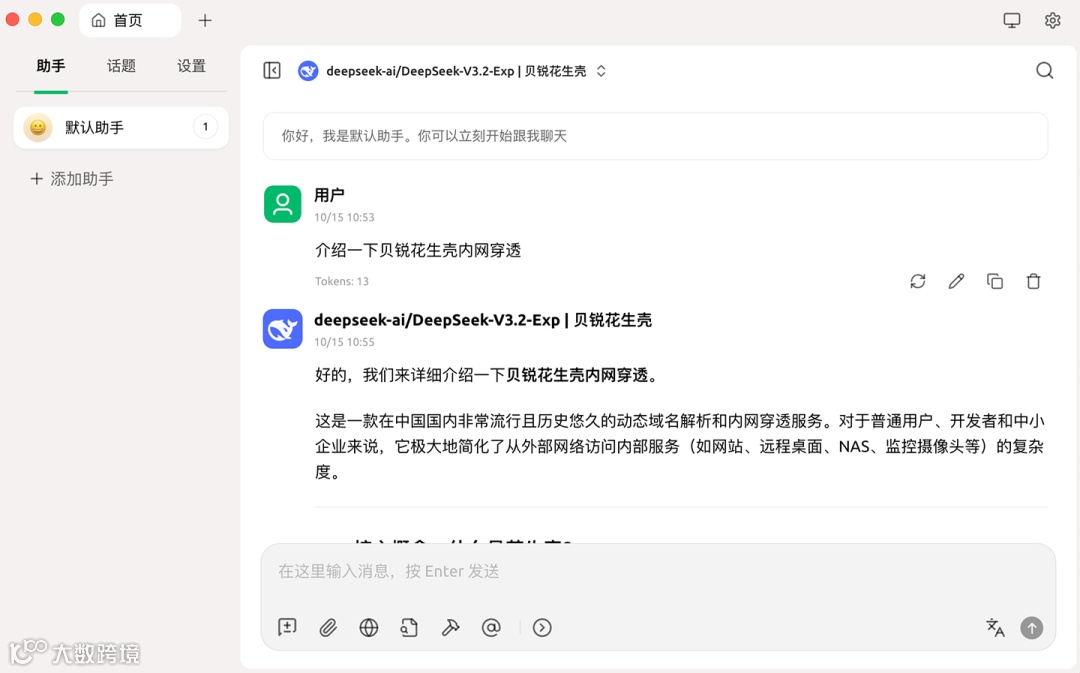
Task: Switch to the 设置 tab
Action: pos(191,66)
